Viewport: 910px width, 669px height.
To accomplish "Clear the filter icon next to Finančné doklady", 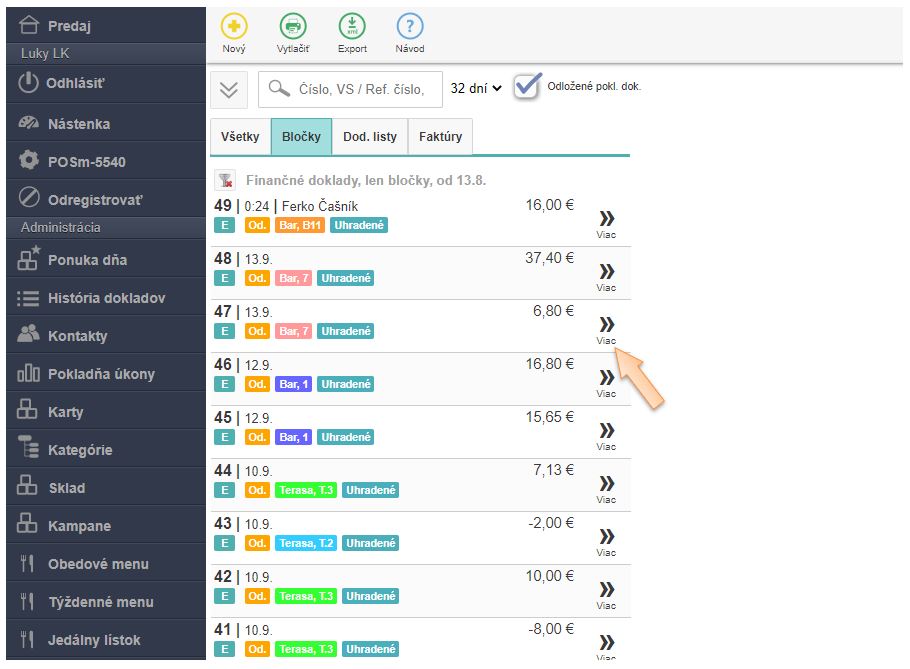I will [x=226, y=181].
